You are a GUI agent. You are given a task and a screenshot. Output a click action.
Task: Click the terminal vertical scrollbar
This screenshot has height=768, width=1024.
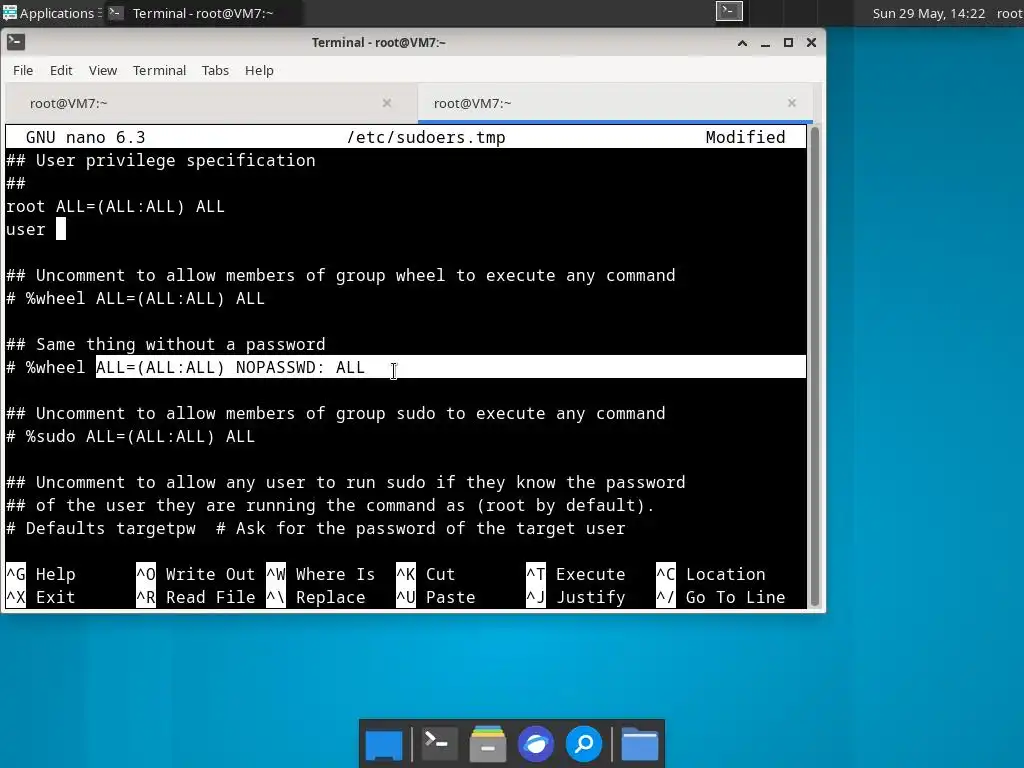814,366
